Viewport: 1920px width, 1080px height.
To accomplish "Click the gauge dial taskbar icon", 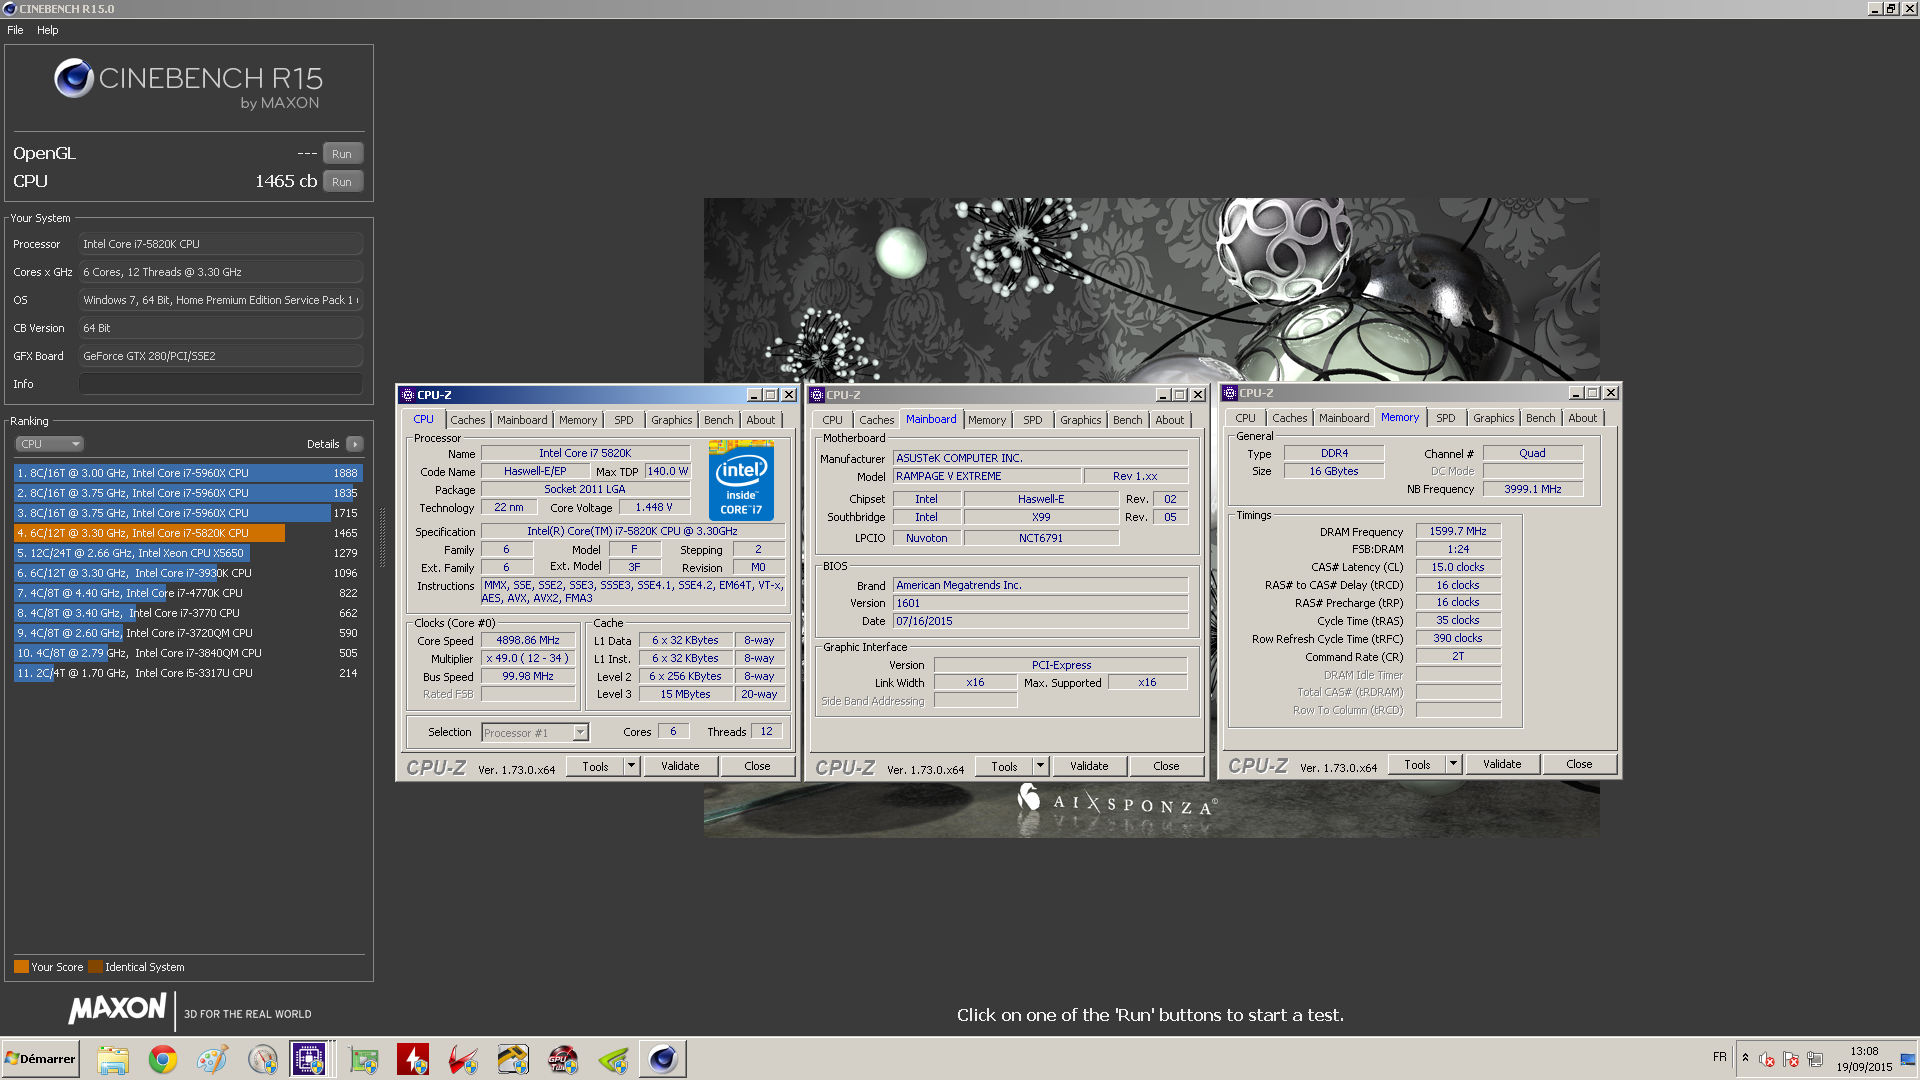I will [263, 1059].
